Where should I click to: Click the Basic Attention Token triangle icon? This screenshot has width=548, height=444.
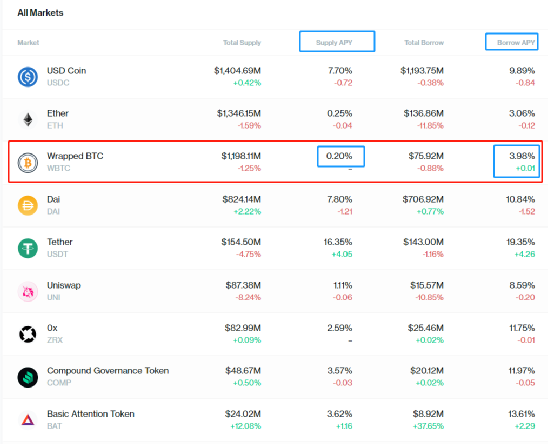28,420
